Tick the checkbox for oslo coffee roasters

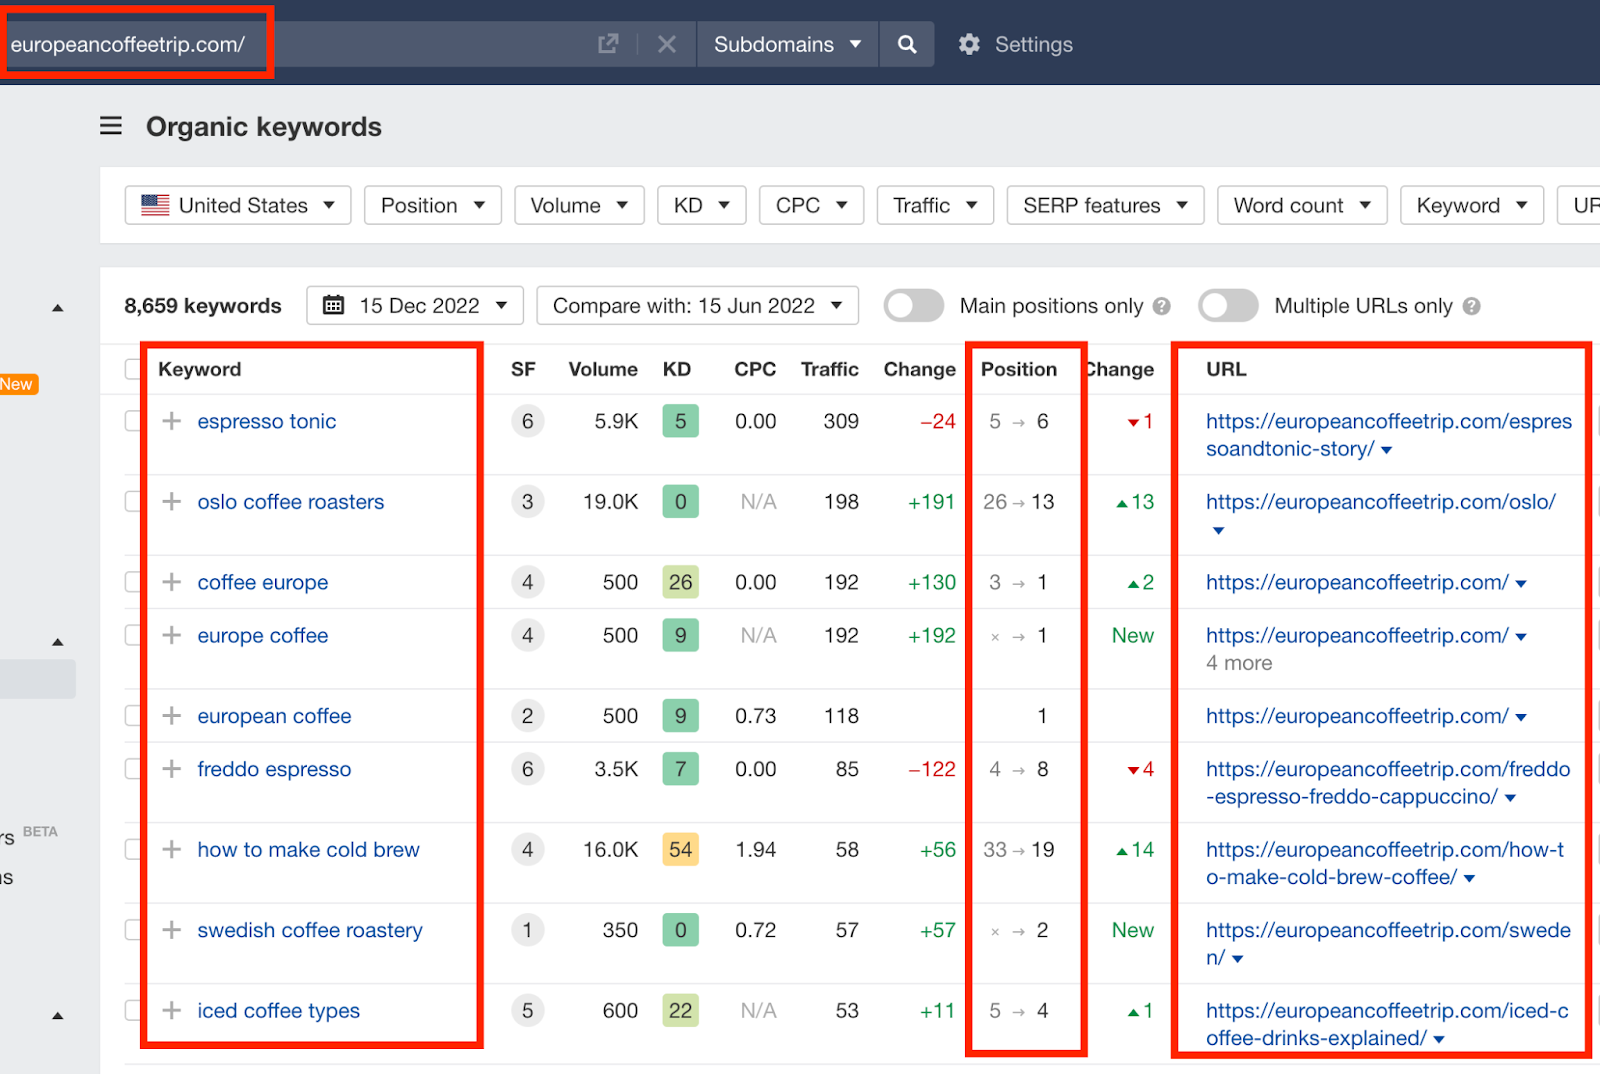[133, 501]
